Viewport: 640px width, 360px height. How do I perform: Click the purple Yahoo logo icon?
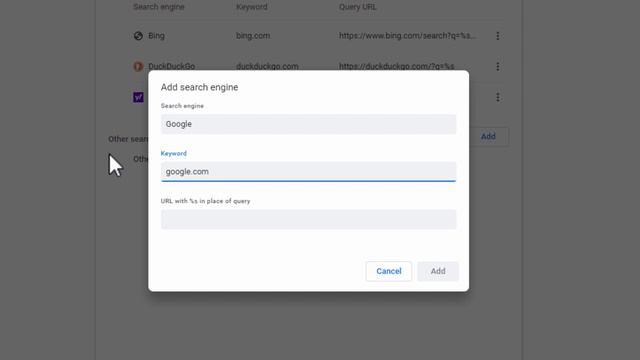[x=138, y=97]
